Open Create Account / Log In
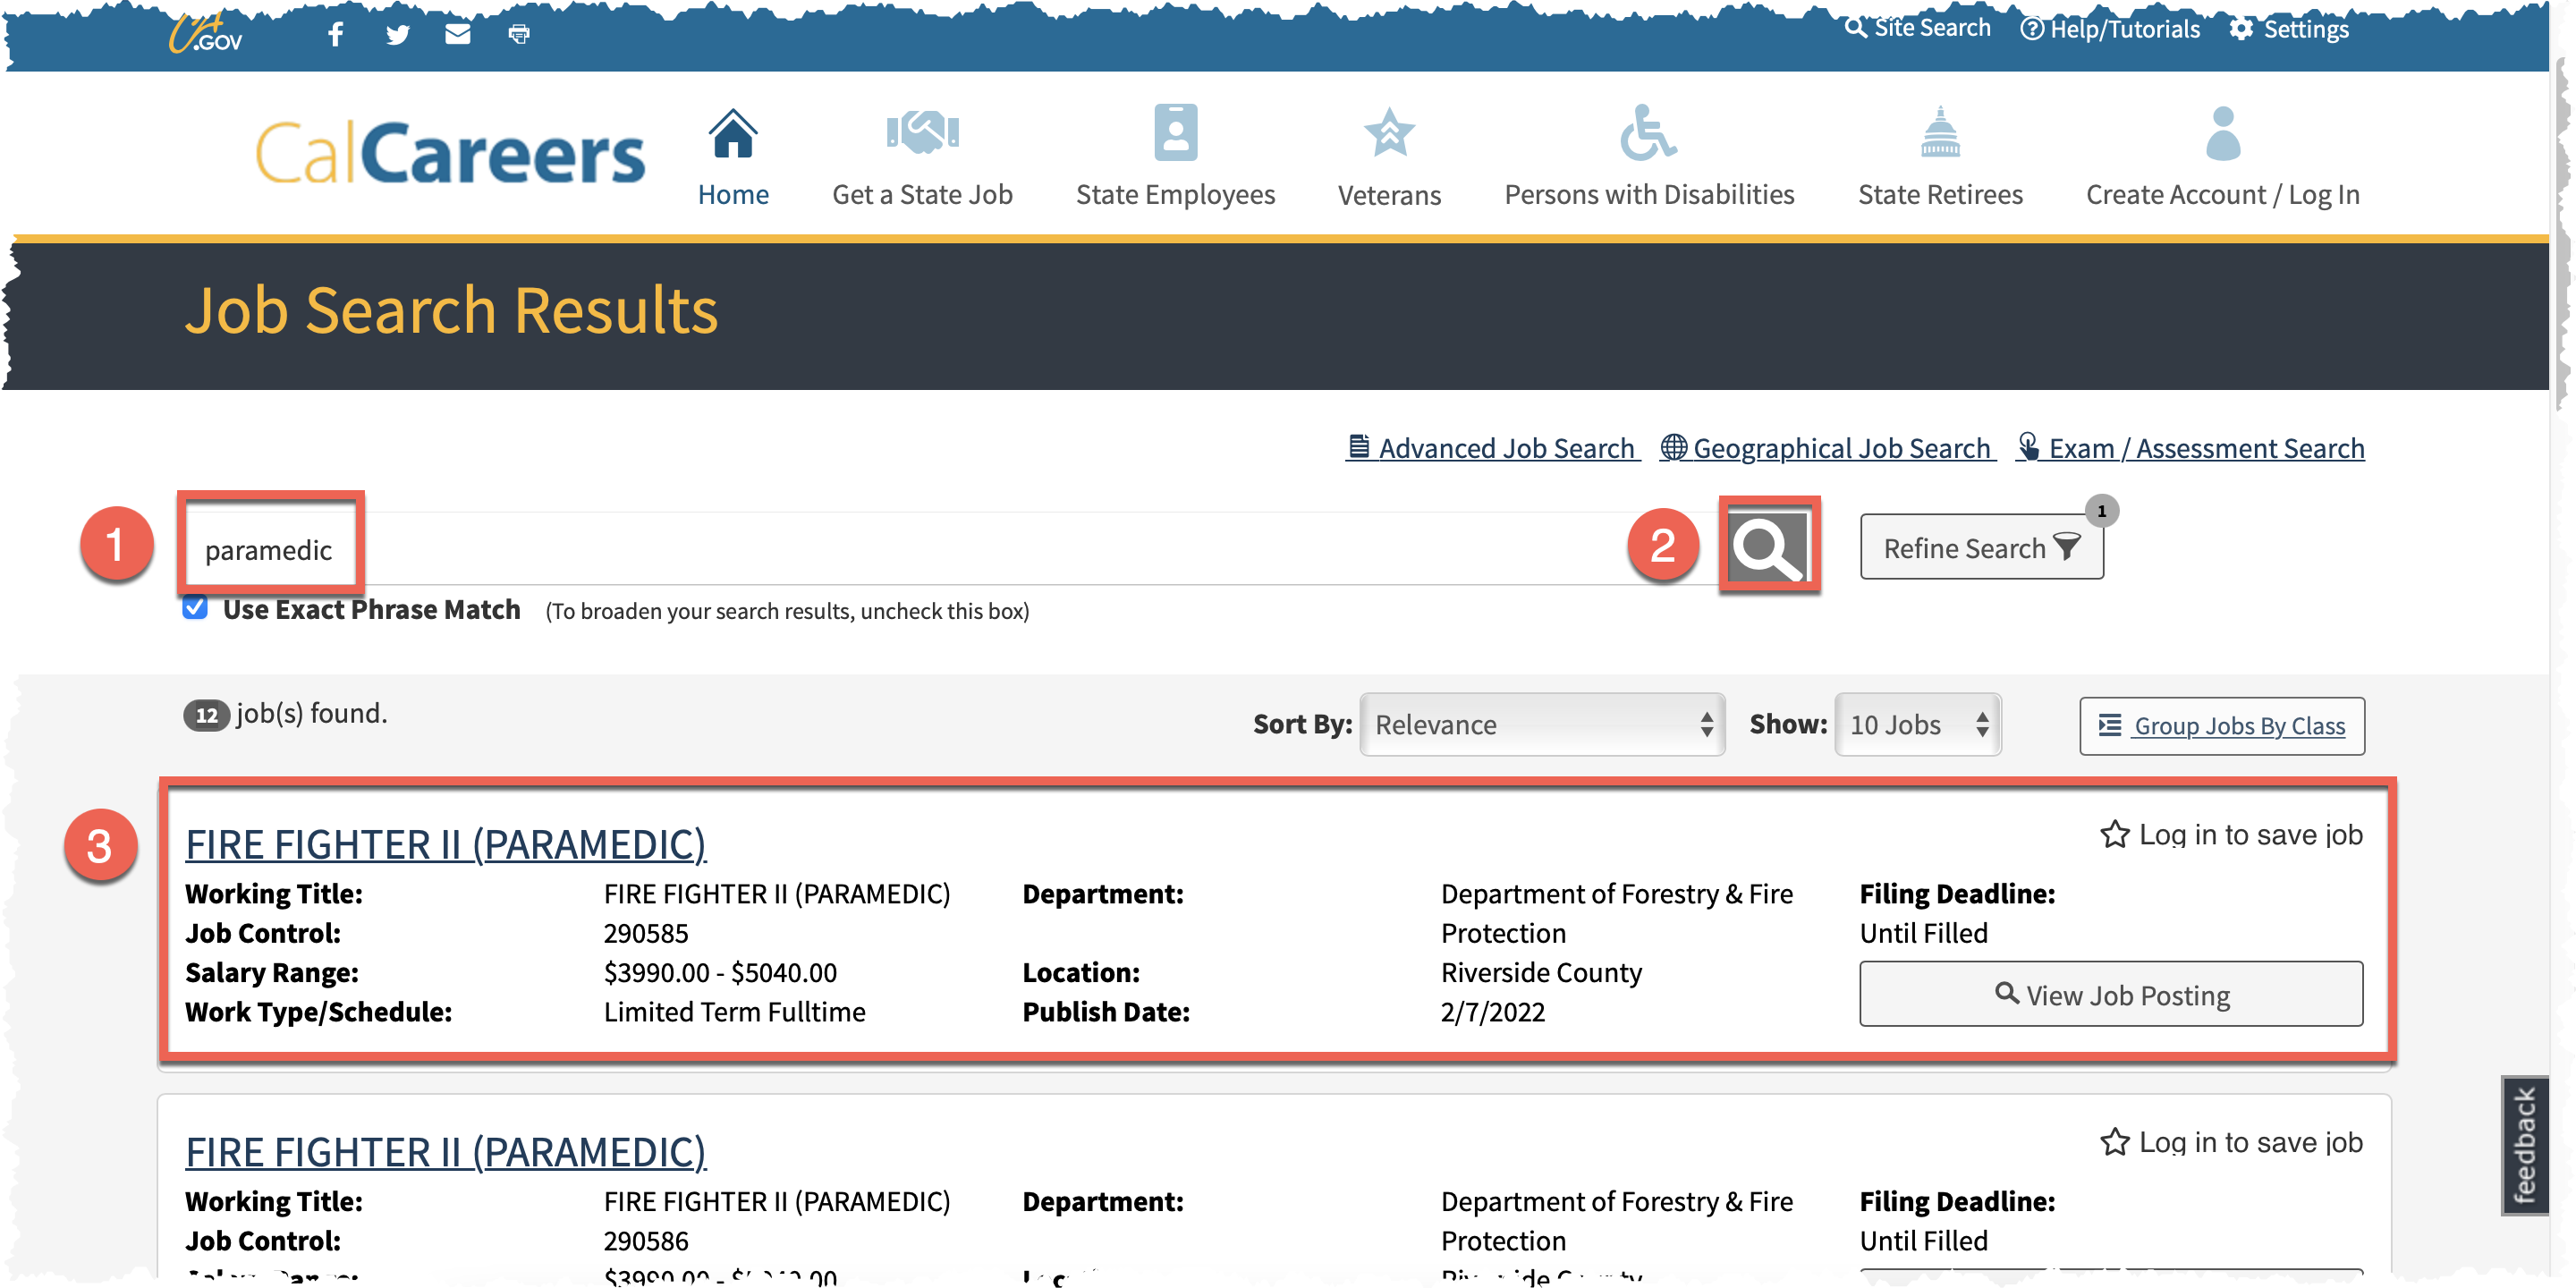 (2222, 194)
